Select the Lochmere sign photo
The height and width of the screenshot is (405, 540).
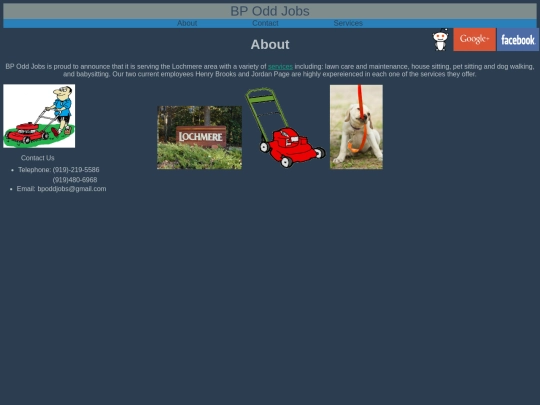pyautogui.click(x=199, y=137)
